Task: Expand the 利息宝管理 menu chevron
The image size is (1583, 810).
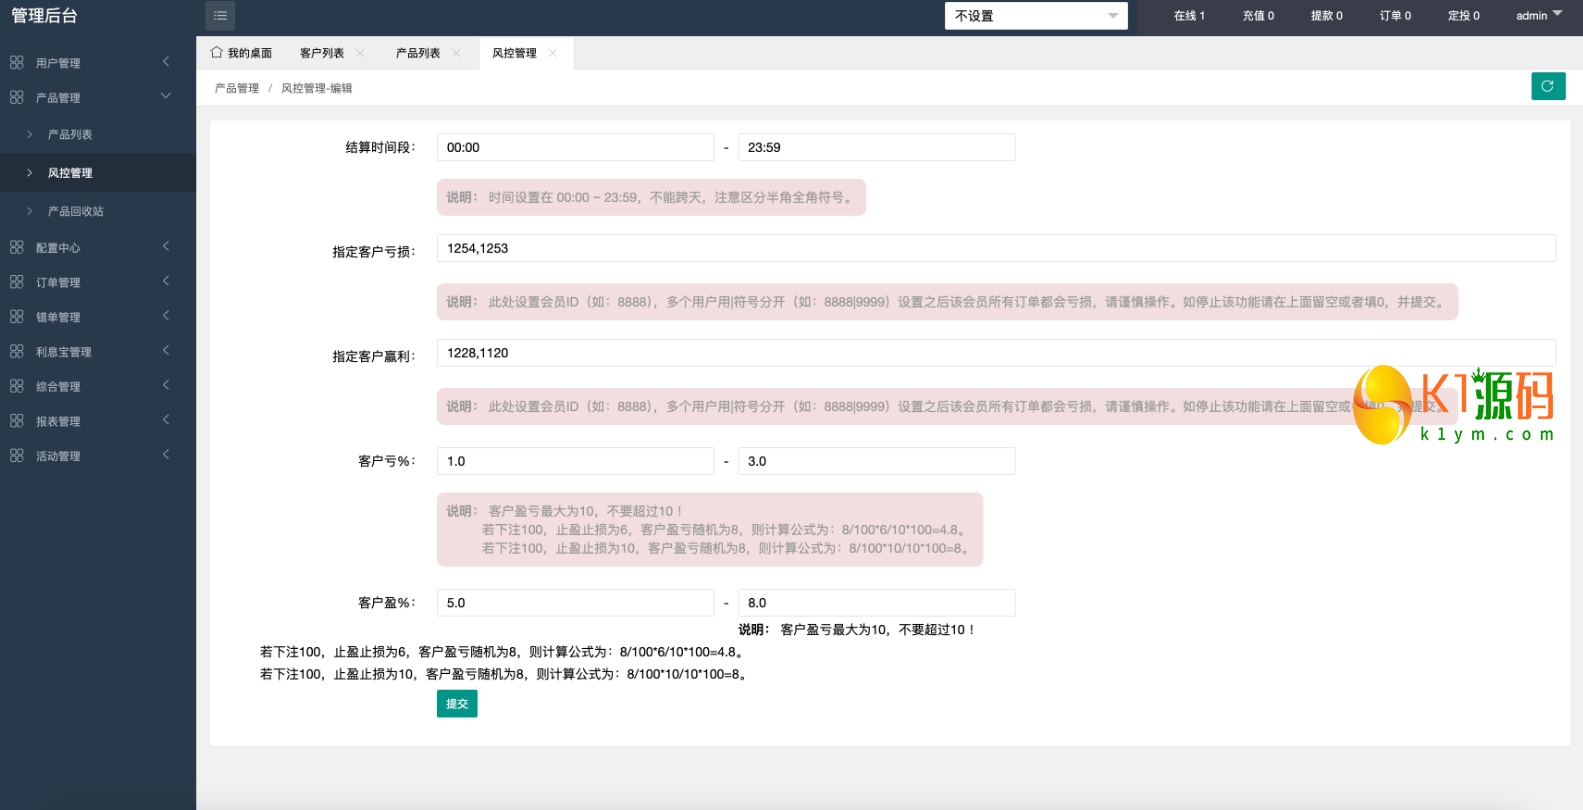Action: [166, 350]
